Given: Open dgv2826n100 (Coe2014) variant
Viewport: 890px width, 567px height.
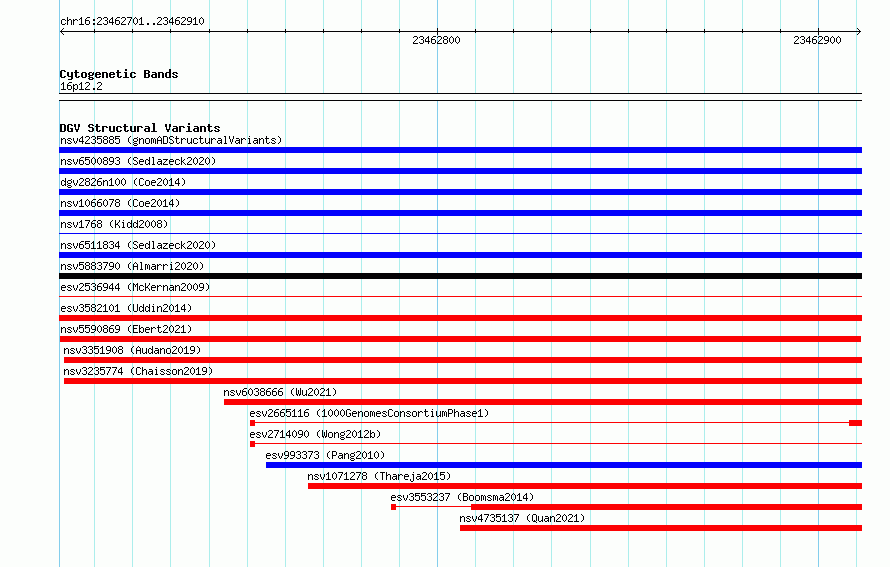Looking at the screenshot, I should pyautogui.click(x=123, y=182).
